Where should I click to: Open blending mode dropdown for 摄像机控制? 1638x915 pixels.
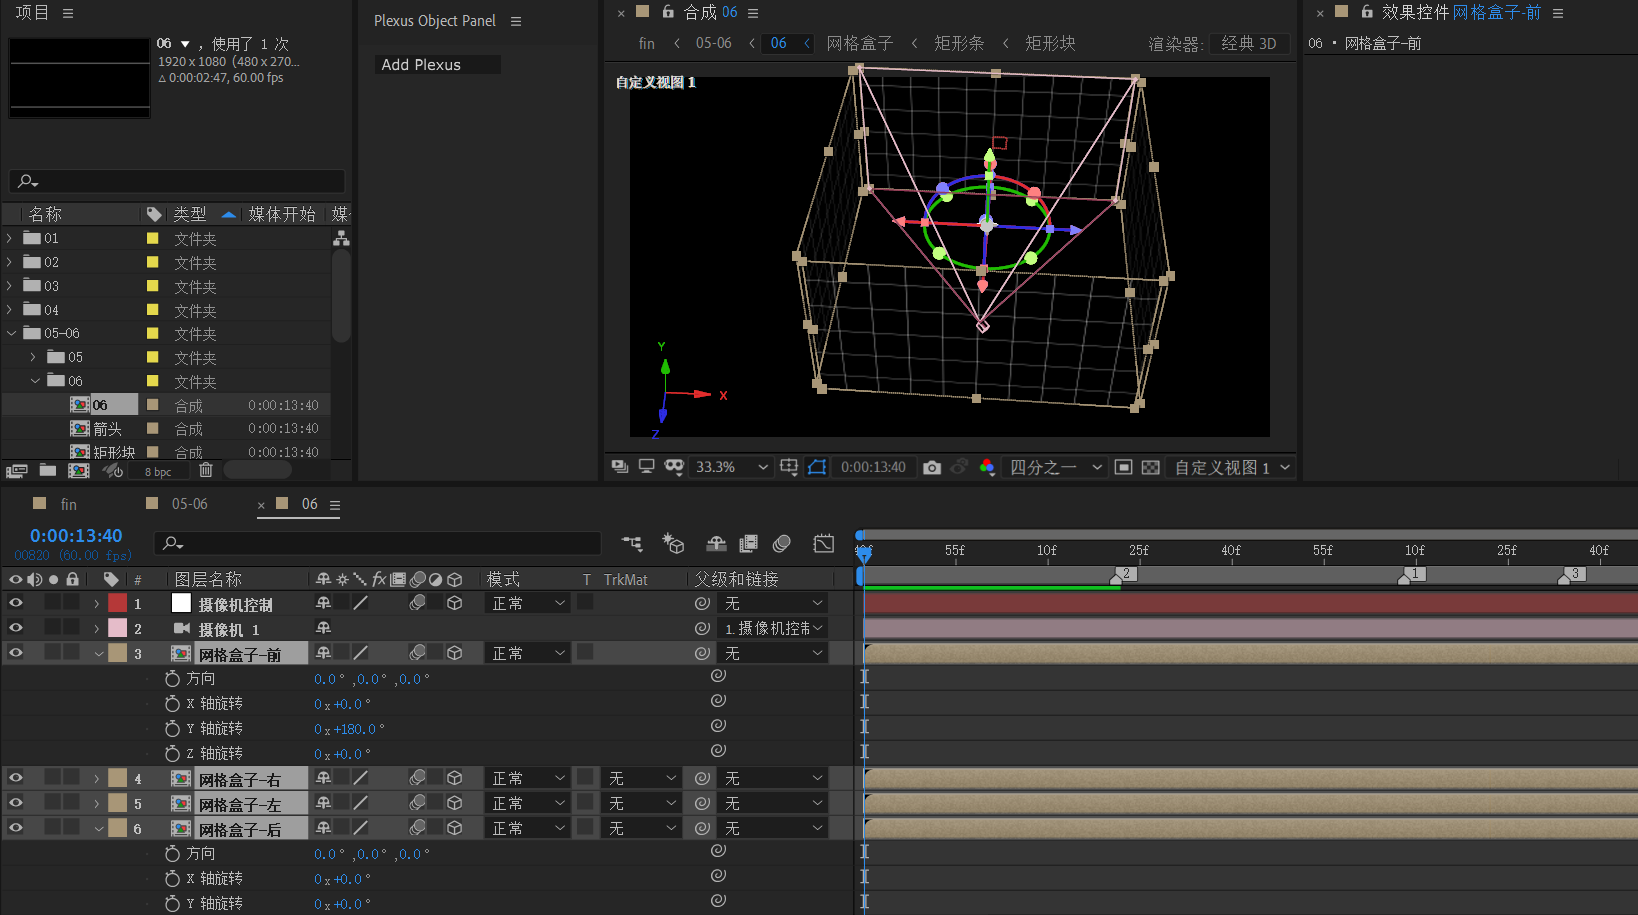pos(528,603)
